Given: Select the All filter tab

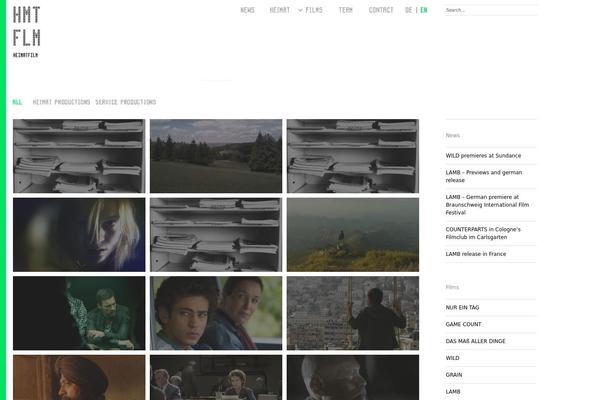Looking at the screenshot, I should (17, 102).
